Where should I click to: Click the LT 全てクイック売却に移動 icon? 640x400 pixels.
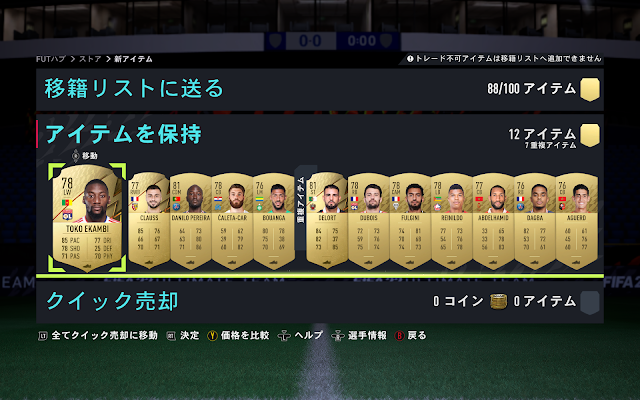43,336
